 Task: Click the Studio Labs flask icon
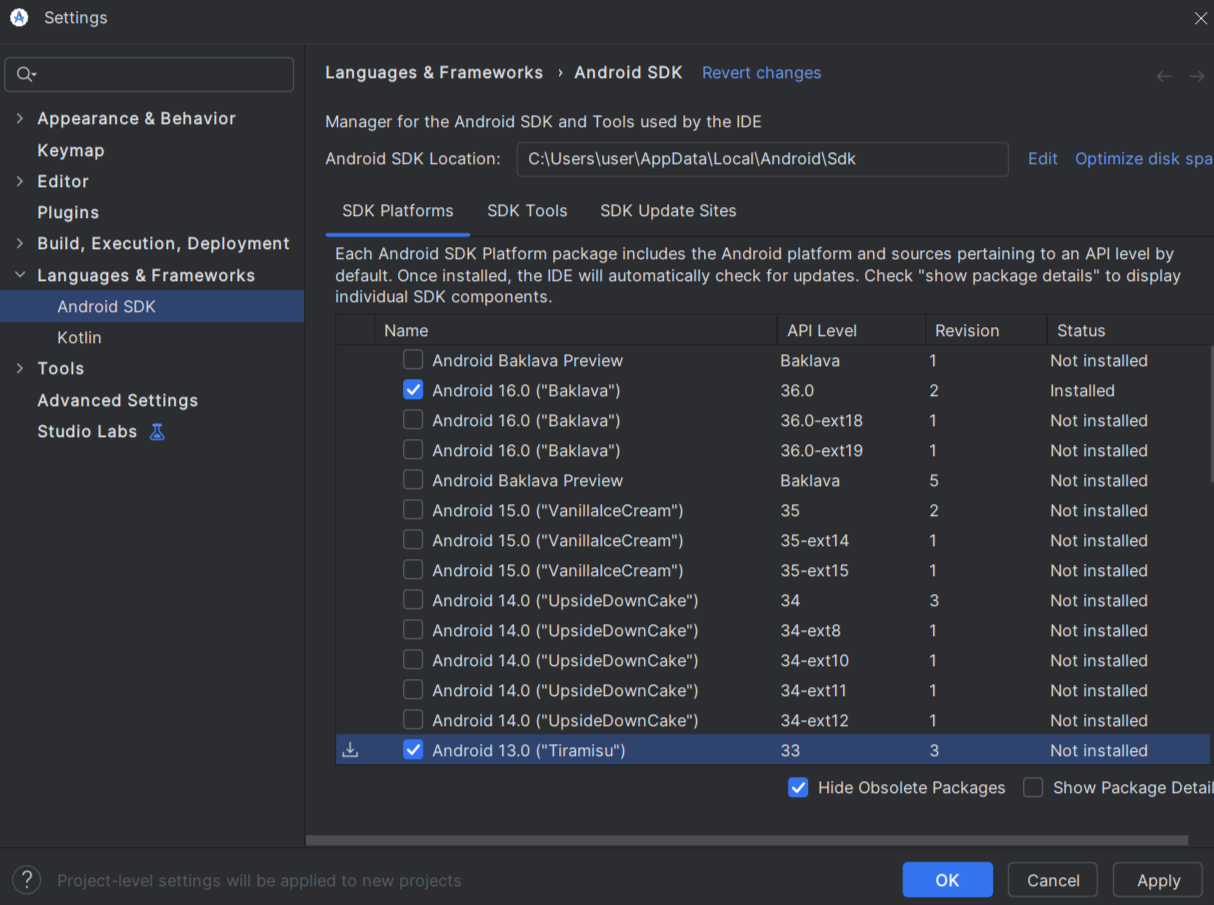click(x=157, y=432)
